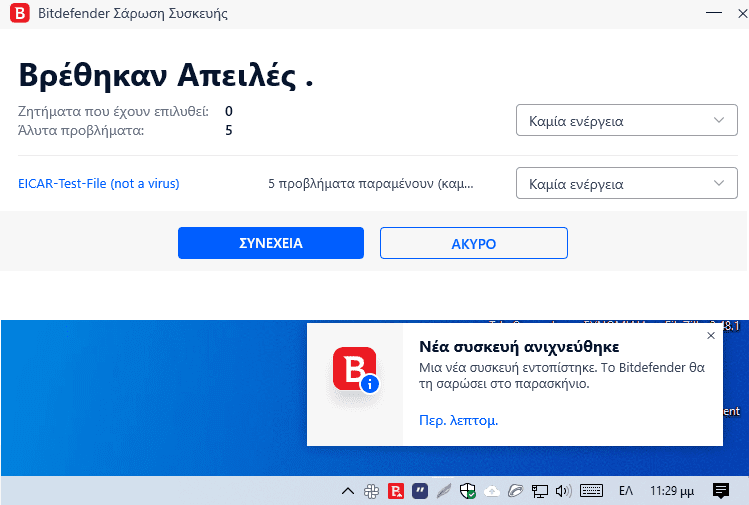Close the Bitdefender scan window
The height and width of the screenshot is (505, 749).
pyautogui.click(x=742, y=13)
